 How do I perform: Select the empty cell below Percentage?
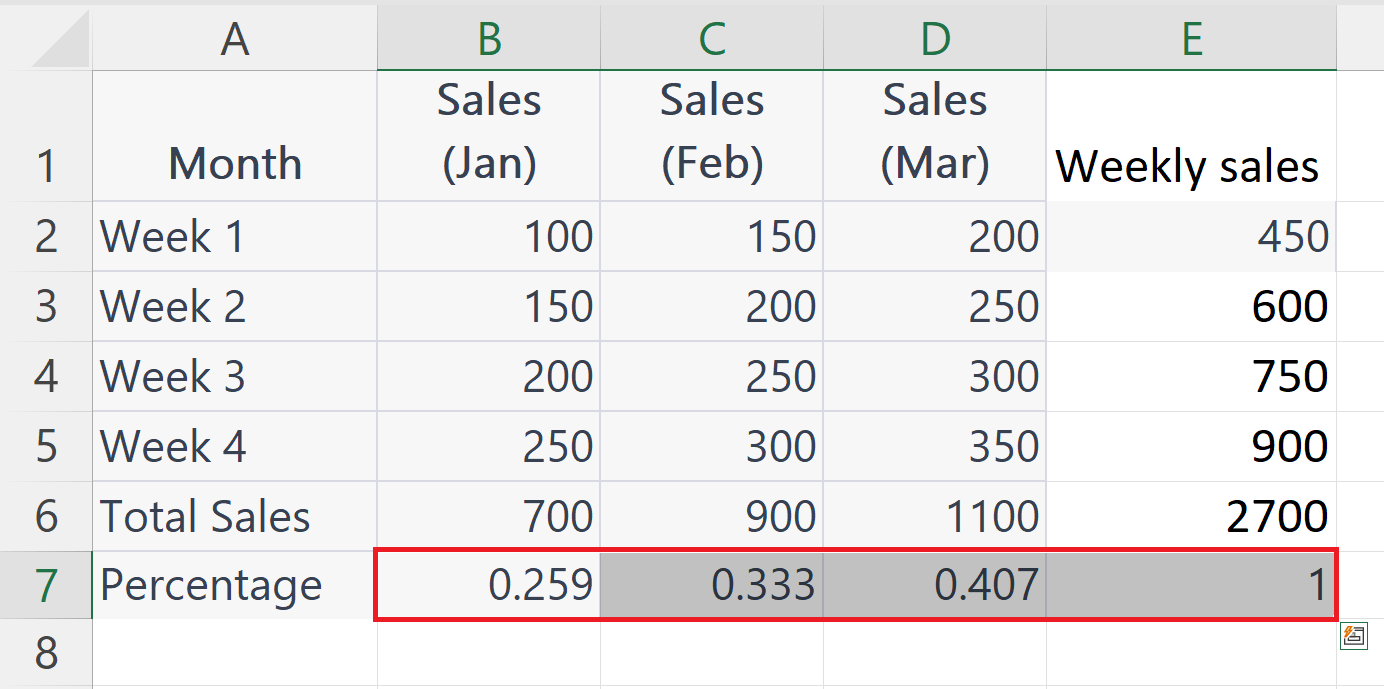click(233, 652)
